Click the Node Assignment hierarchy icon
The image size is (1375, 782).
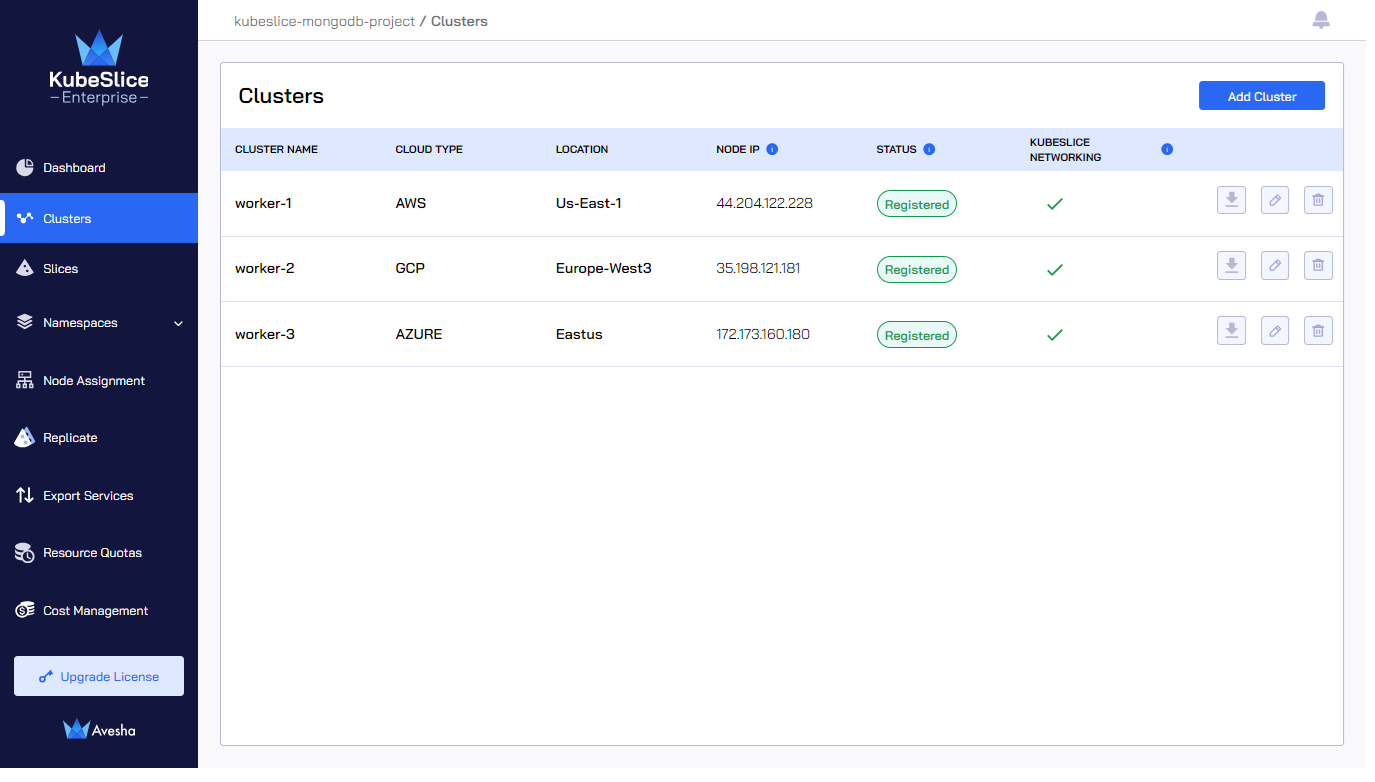click(x=25, y=380)
